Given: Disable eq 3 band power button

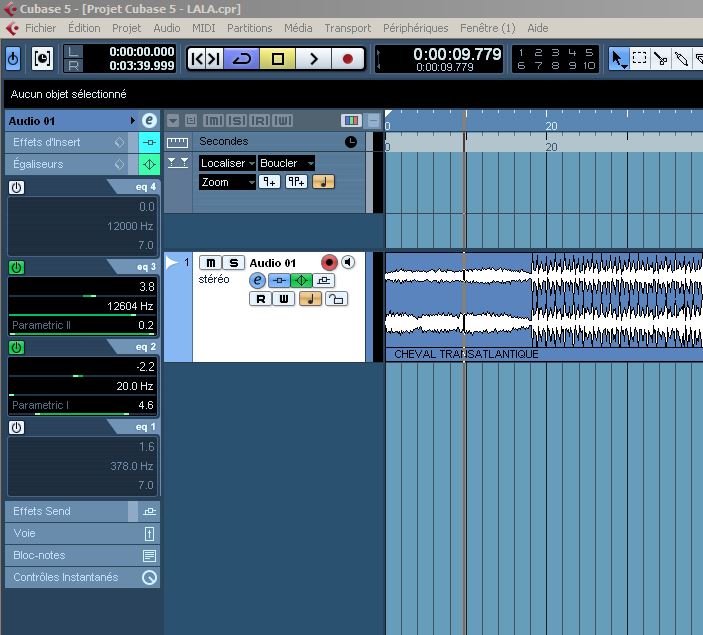Looking at the screenshot, I should click(x=17, y=268).
